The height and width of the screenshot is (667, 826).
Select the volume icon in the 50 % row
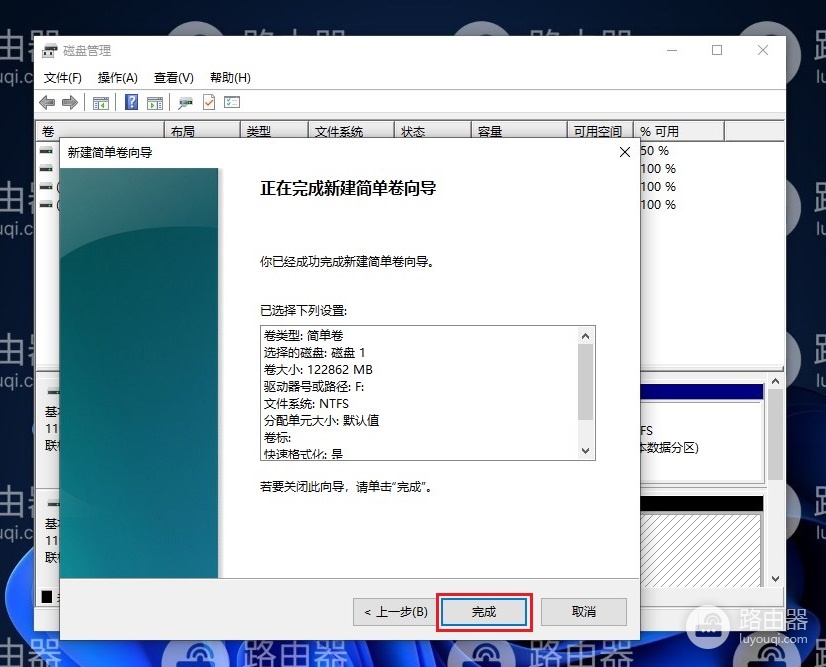click(x=46, y=151)
